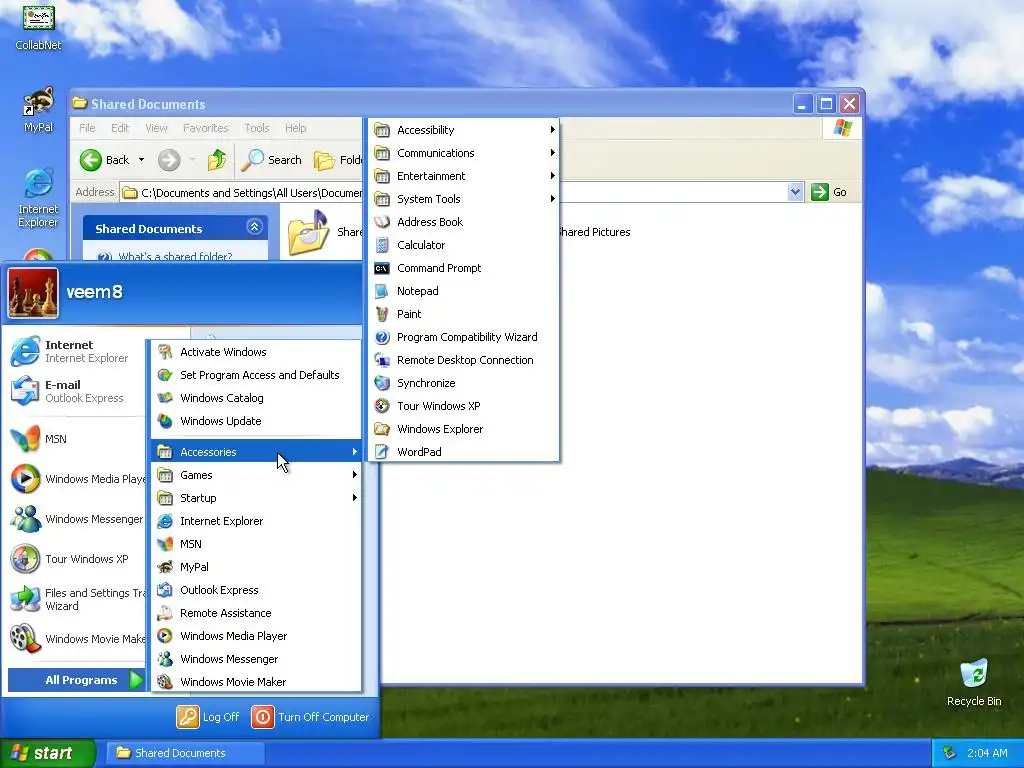1024x768 pixels.
Task: Click the pinned Internet Explorer entry
Action: pos(76,351)
